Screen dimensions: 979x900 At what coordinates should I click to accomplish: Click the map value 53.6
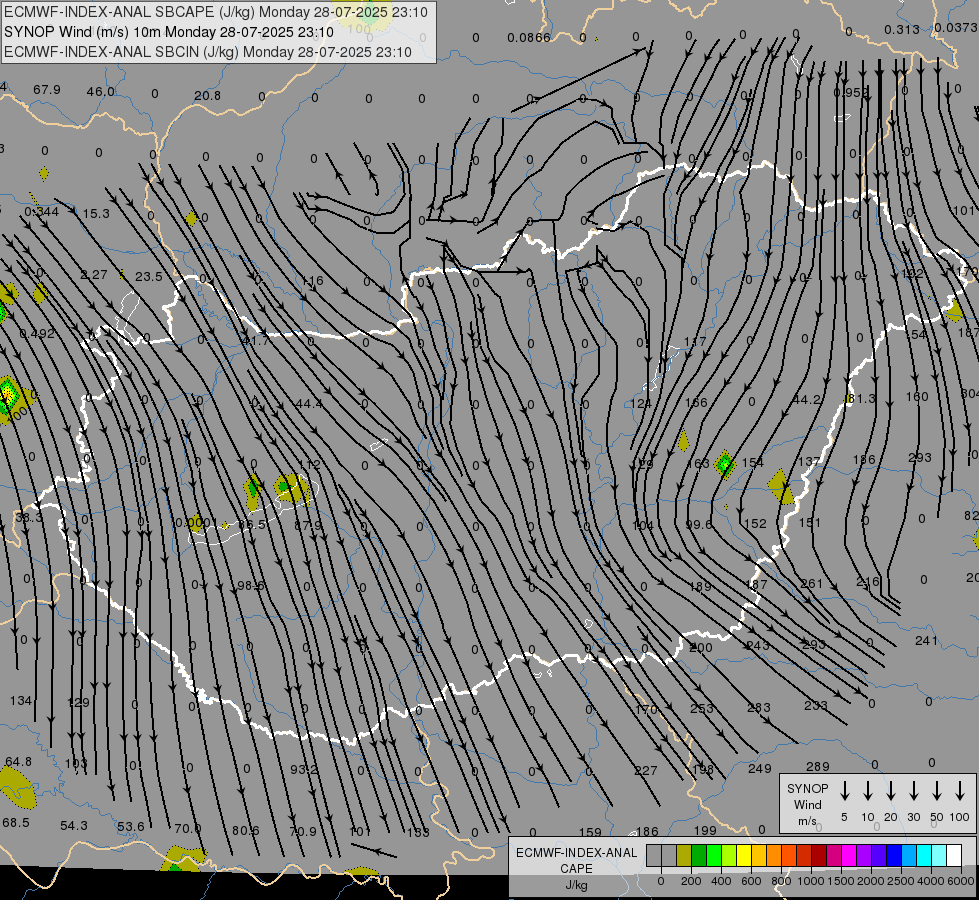130,827
